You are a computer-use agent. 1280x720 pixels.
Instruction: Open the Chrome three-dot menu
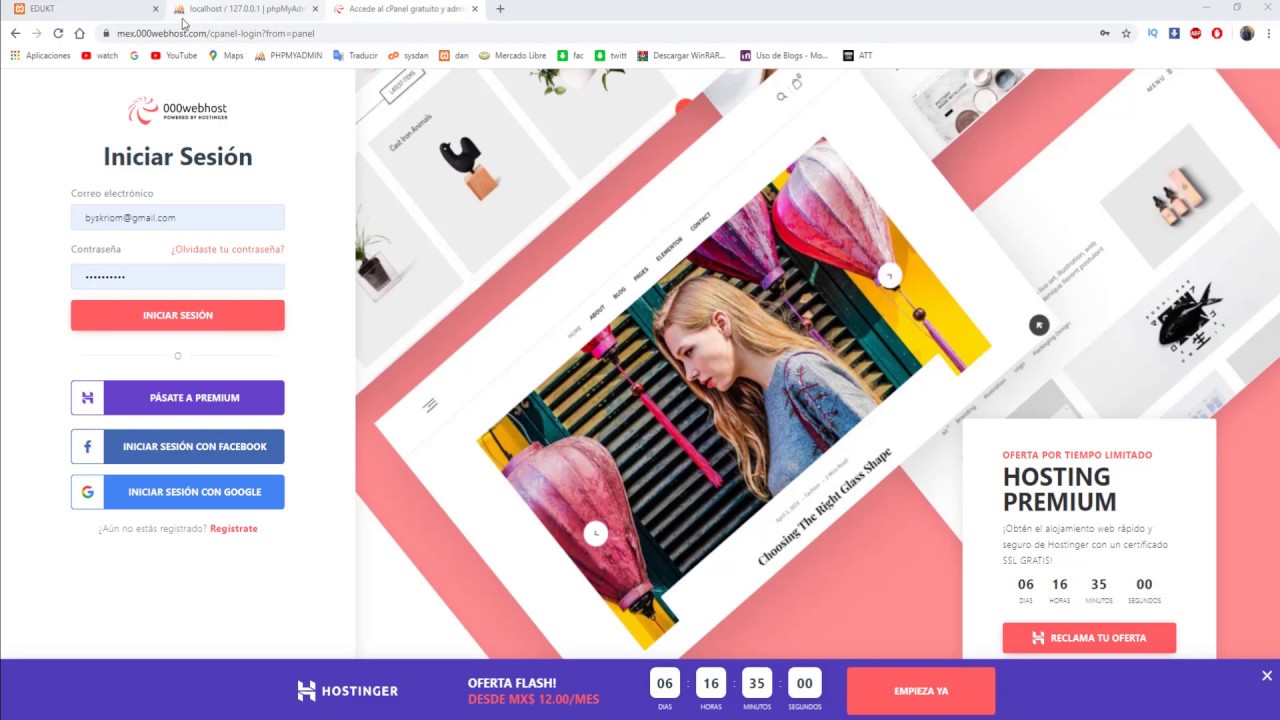click(x=1267, y=33)
